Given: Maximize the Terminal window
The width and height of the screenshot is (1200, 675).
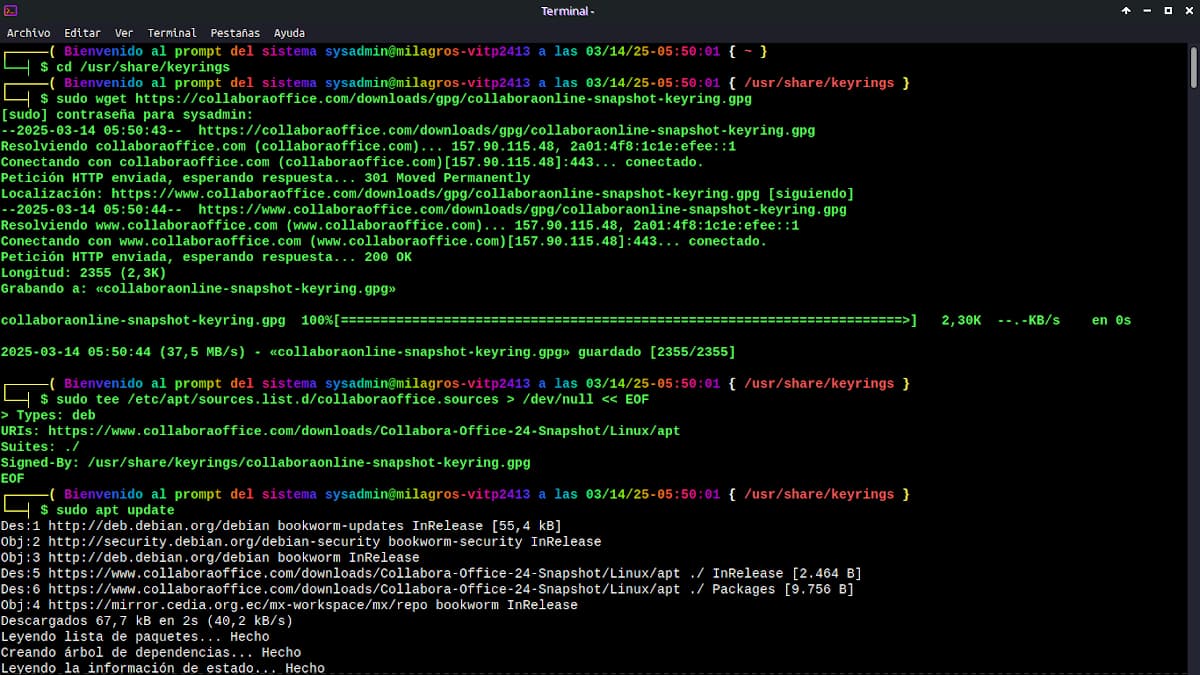Looking at the screenshot, I should pos(1168,11).
